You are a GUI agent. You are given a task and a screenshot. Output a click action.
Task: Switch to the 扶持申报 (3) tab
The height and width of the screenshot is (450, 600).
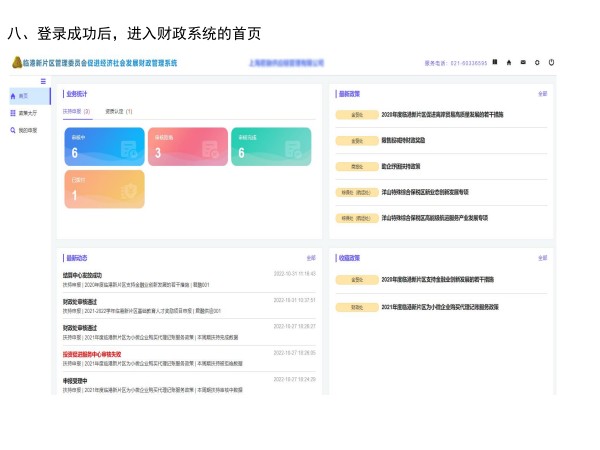[x=77, y=111]
